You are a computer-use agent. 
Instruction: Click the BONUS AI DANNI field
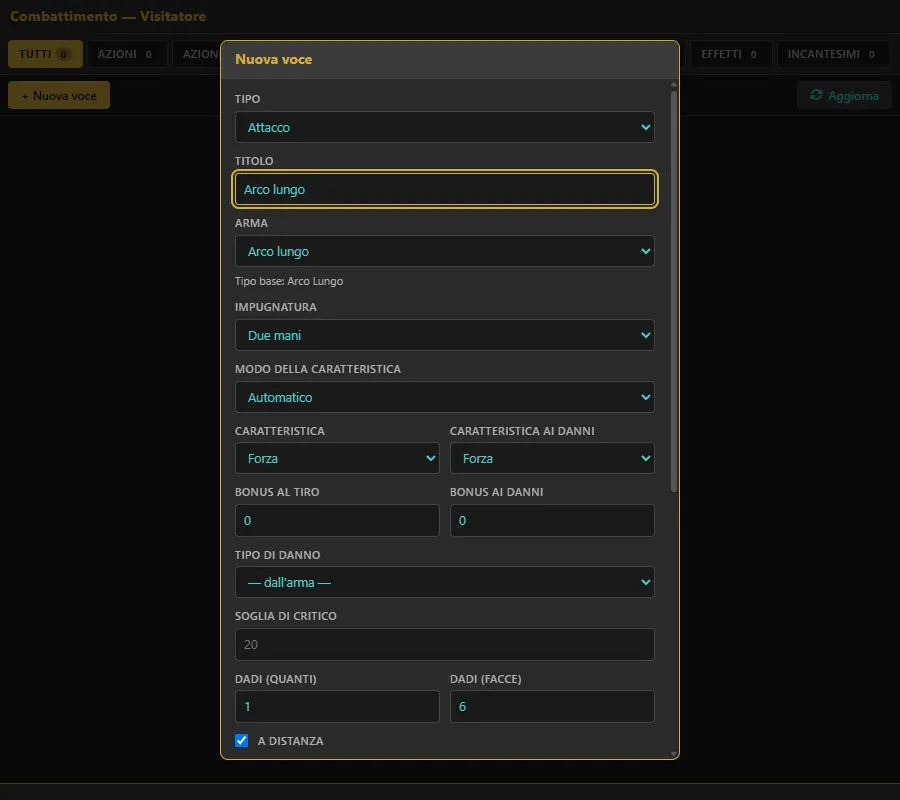(x=552, y=521)
